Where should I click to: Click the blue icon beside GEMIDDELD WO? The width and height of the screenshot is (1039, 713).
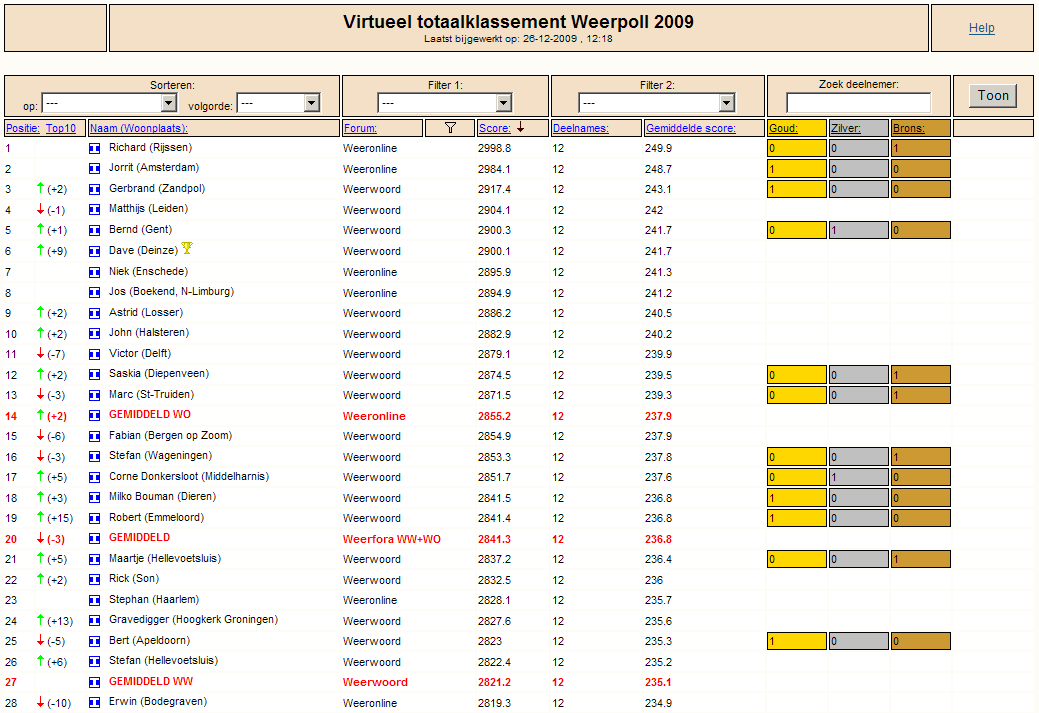[x=95, y=415]
